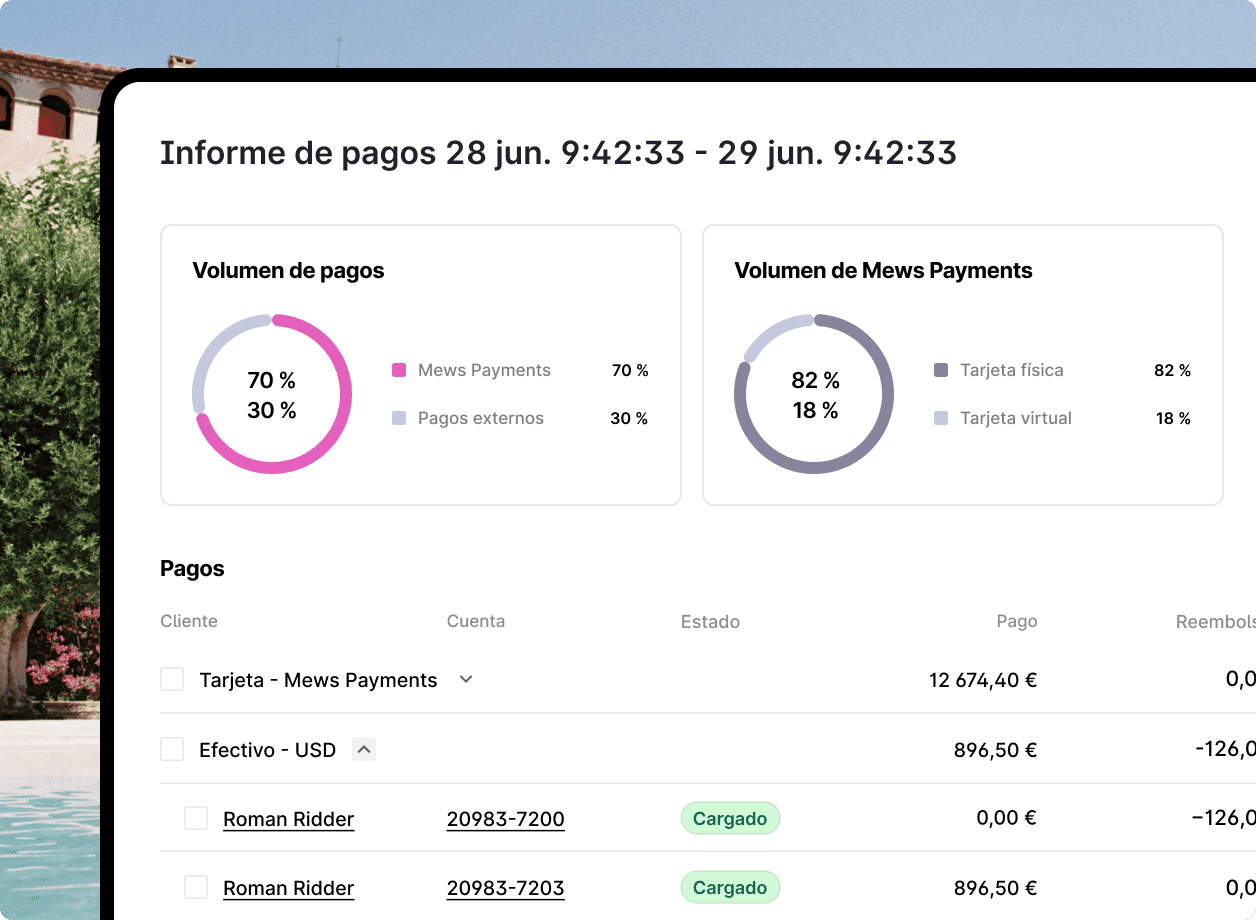Click the Cuenta column header
Viewport: 1256px width, 920px height.
476,621
